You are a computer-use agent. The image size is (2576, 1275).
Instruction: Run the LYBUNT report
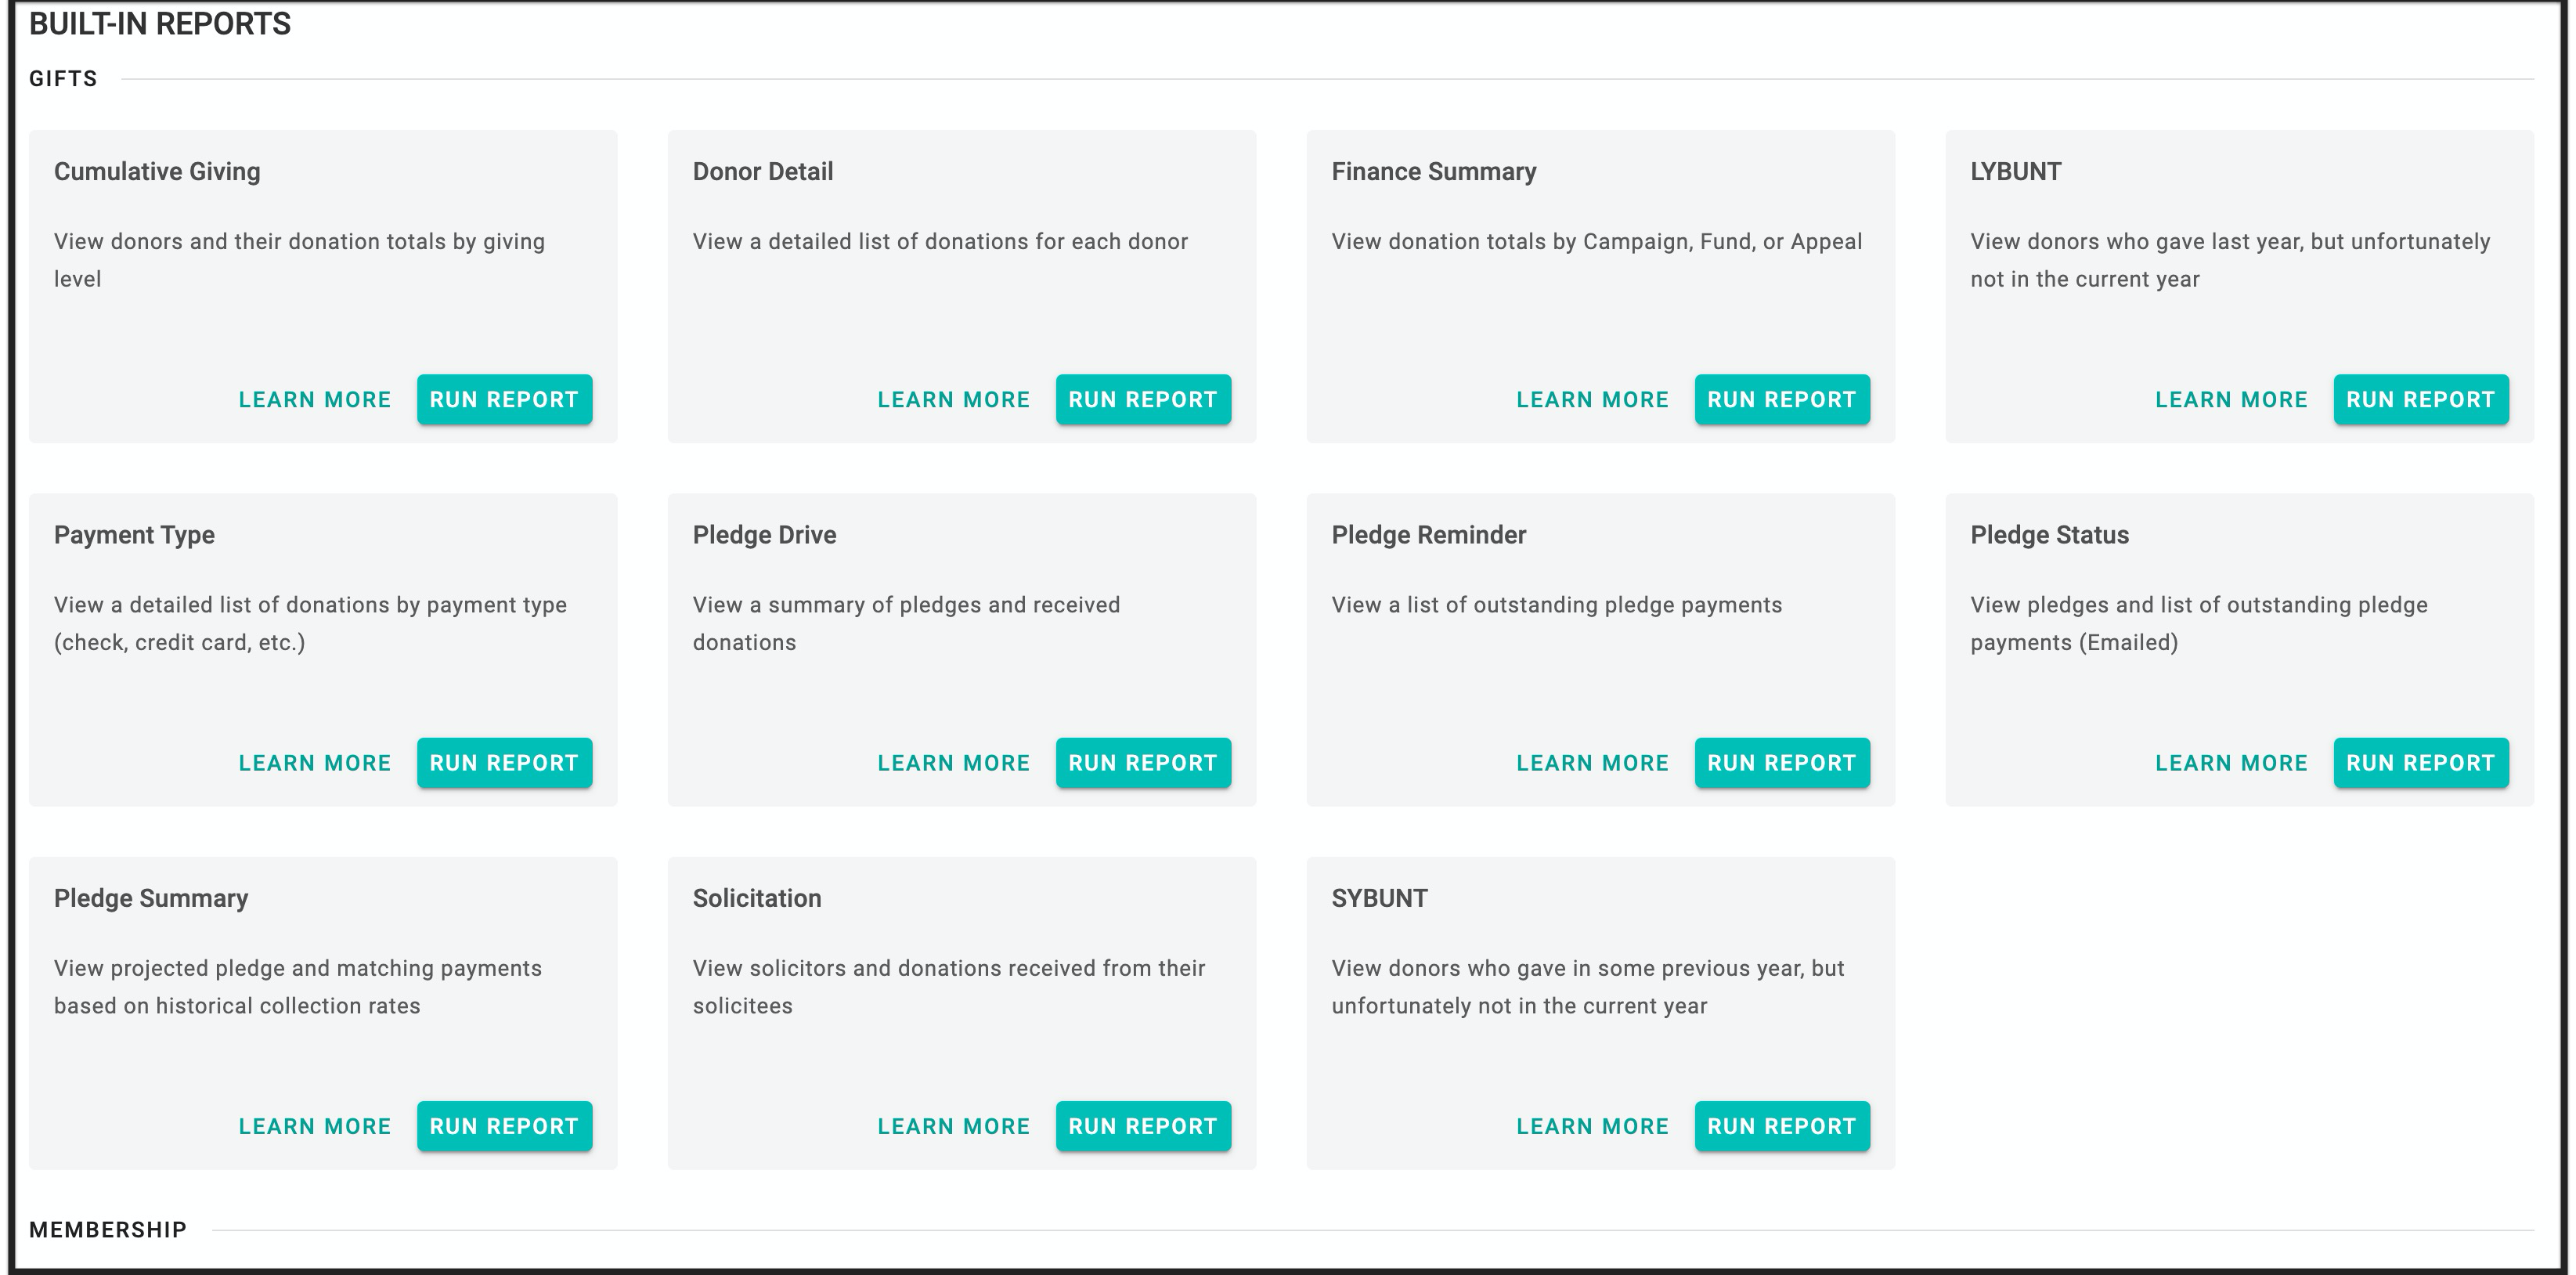[2421, 399]
